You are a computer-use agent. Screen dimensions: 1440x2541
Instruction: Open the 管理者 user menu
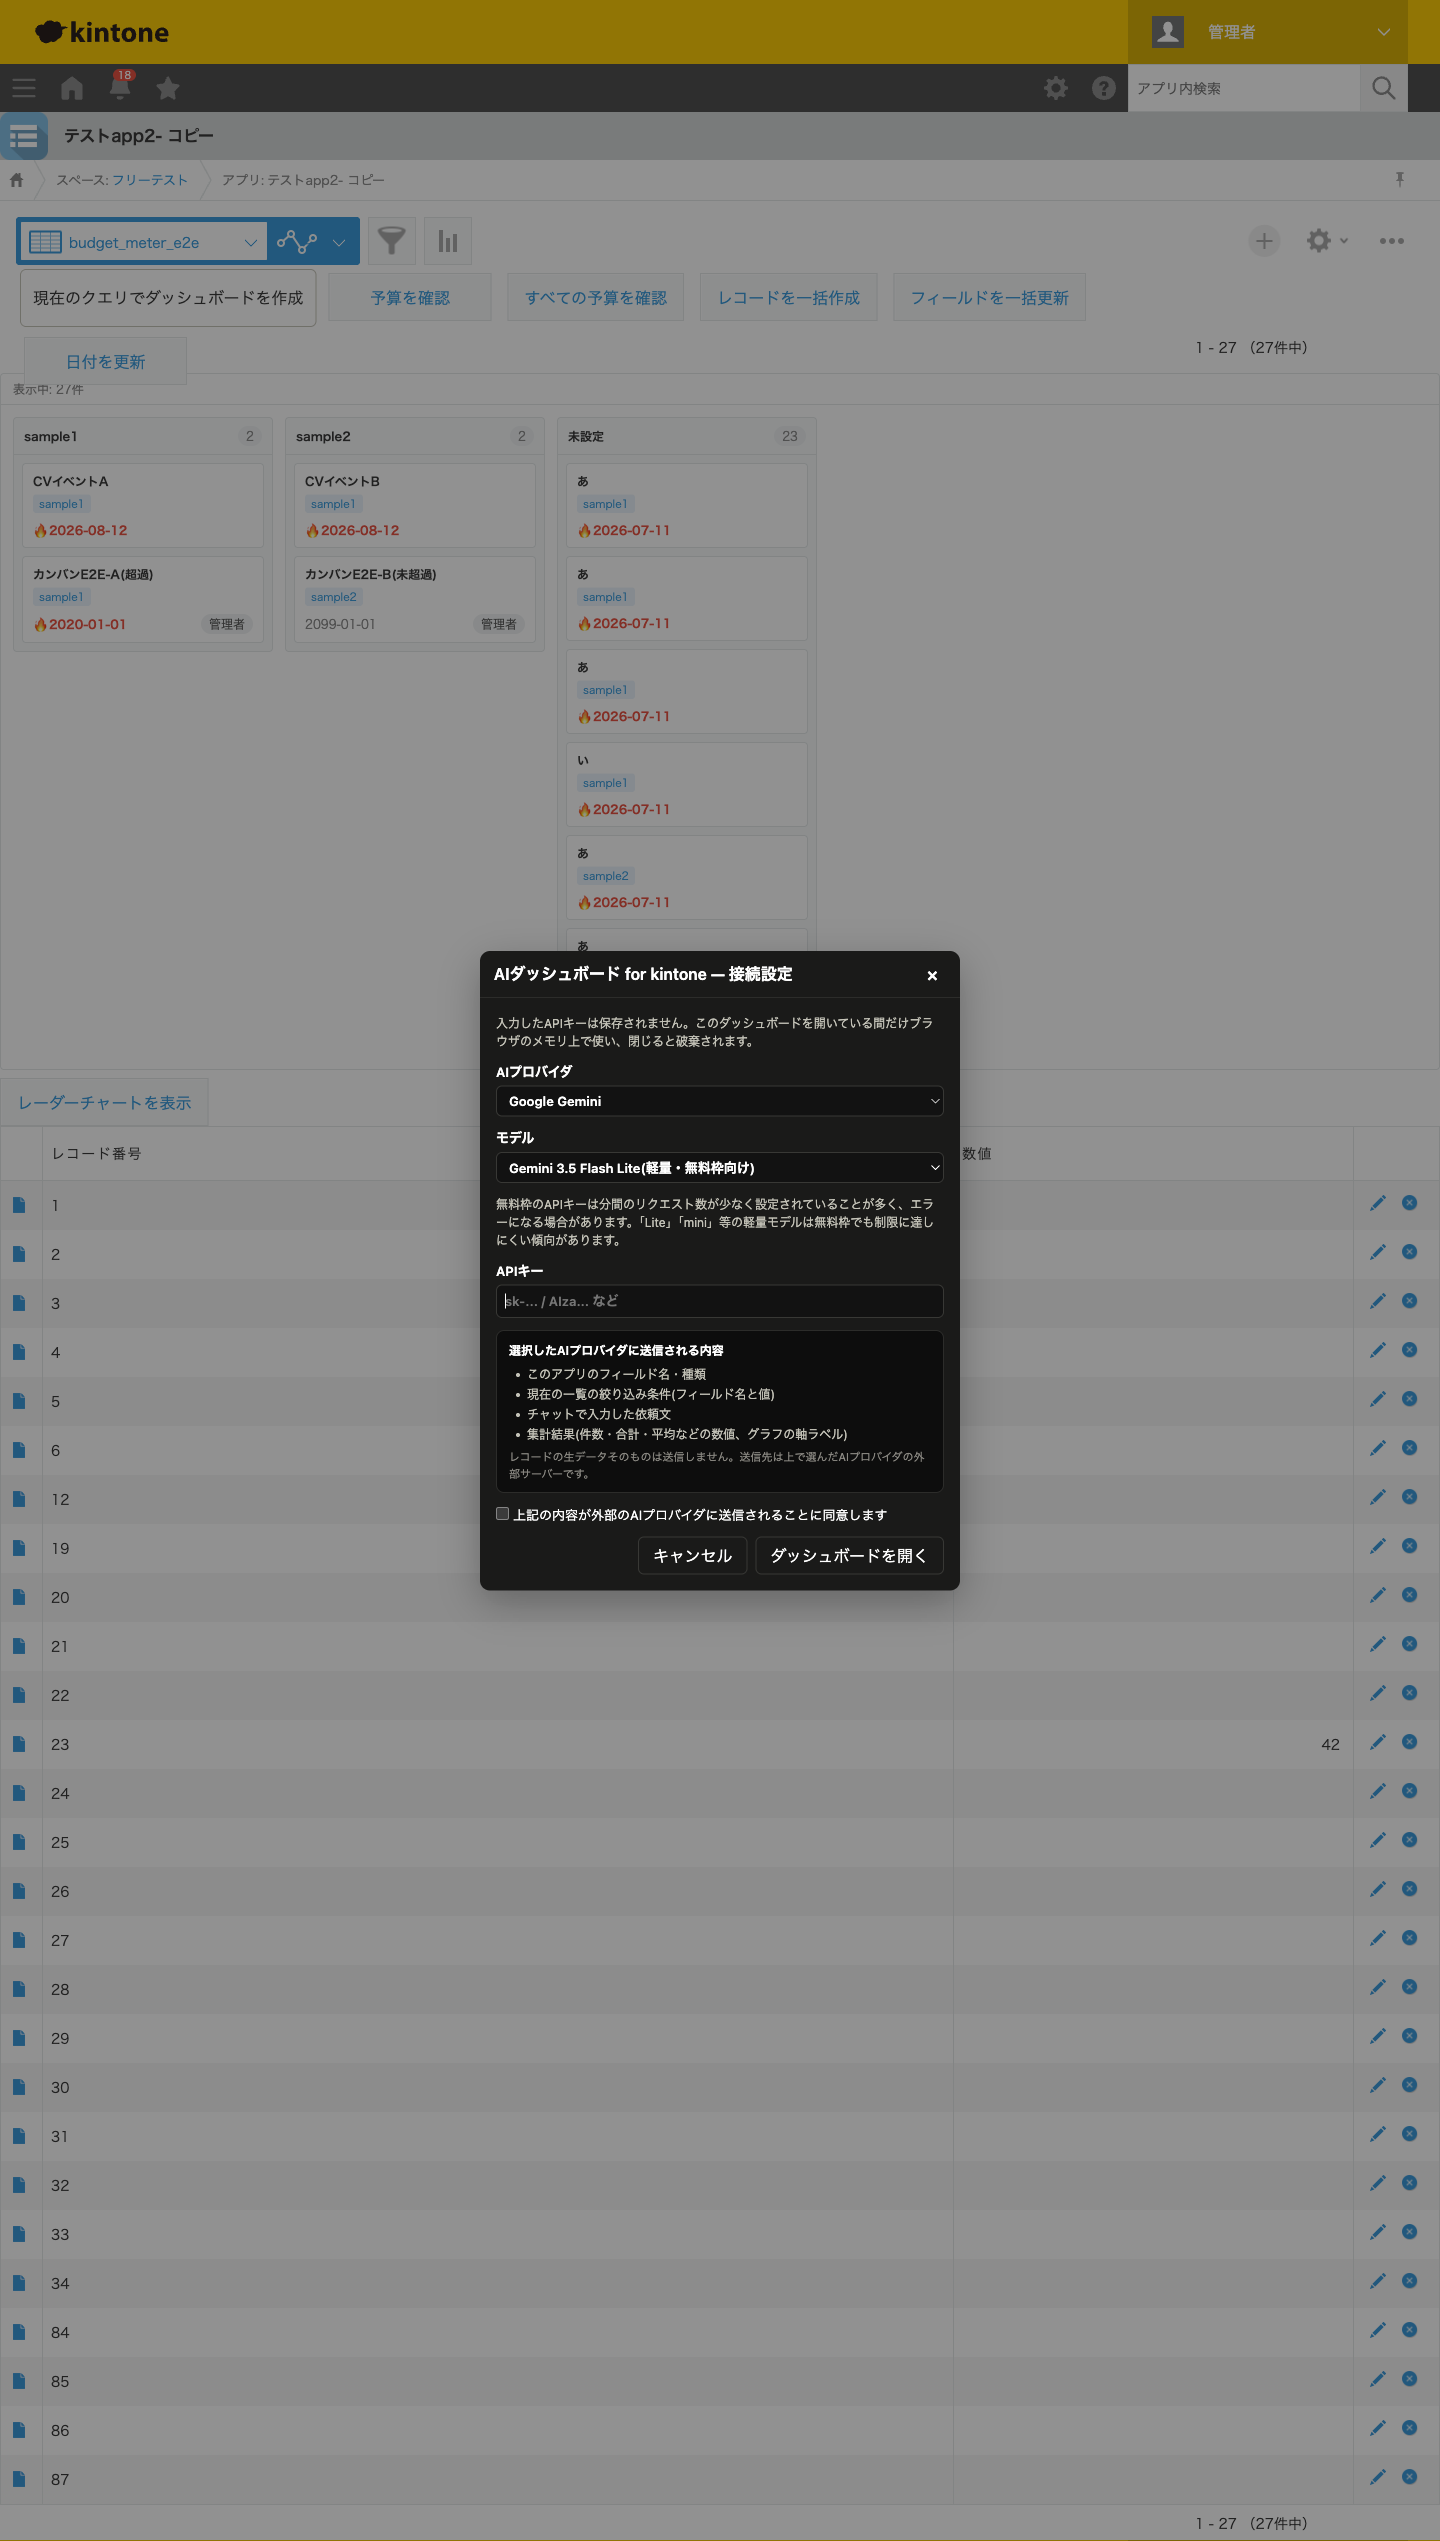1268,32
